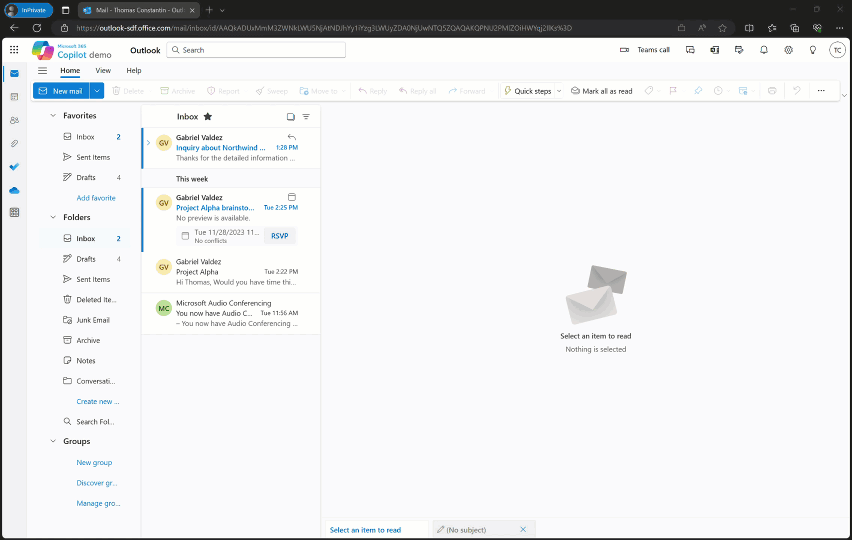Open TC account manager avatar

pos(837,50)
